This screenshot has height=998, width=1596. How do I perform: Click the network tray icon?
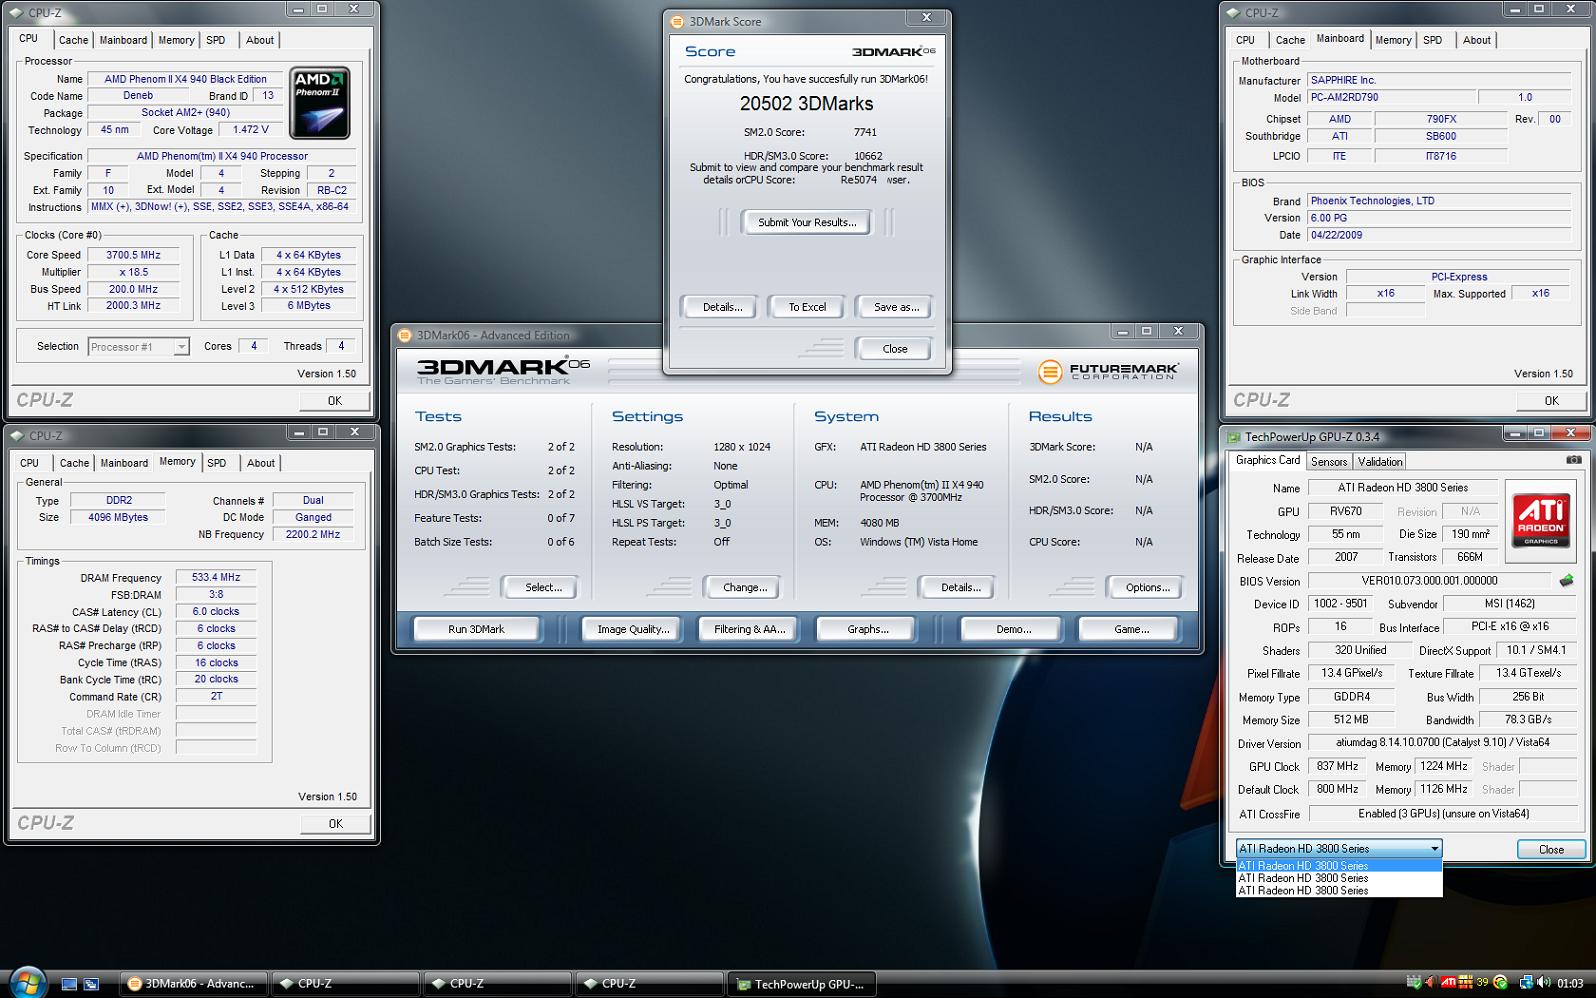(x=1526, y=983)
